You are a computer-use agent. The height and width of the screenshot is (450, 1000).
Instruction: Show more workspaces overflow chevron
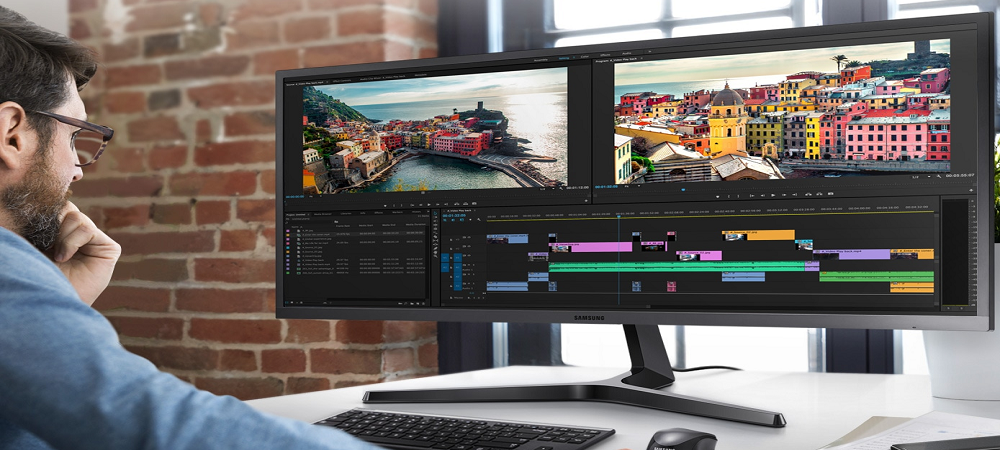click(650, 52)
